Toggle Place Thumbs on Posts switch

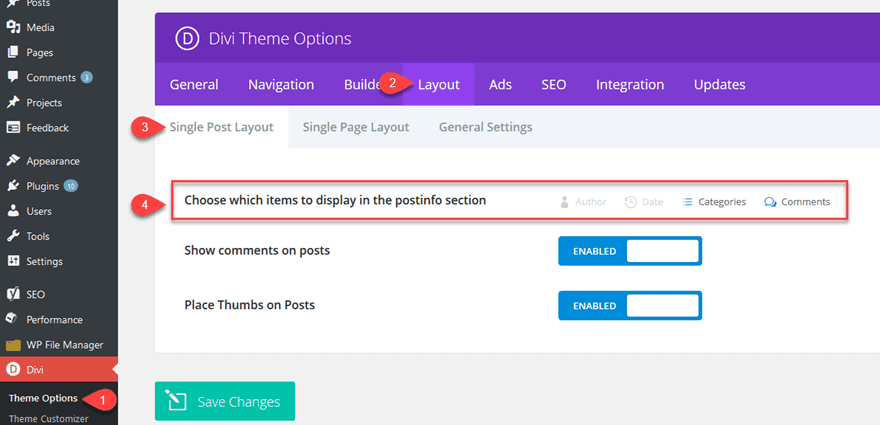(629, 306)
